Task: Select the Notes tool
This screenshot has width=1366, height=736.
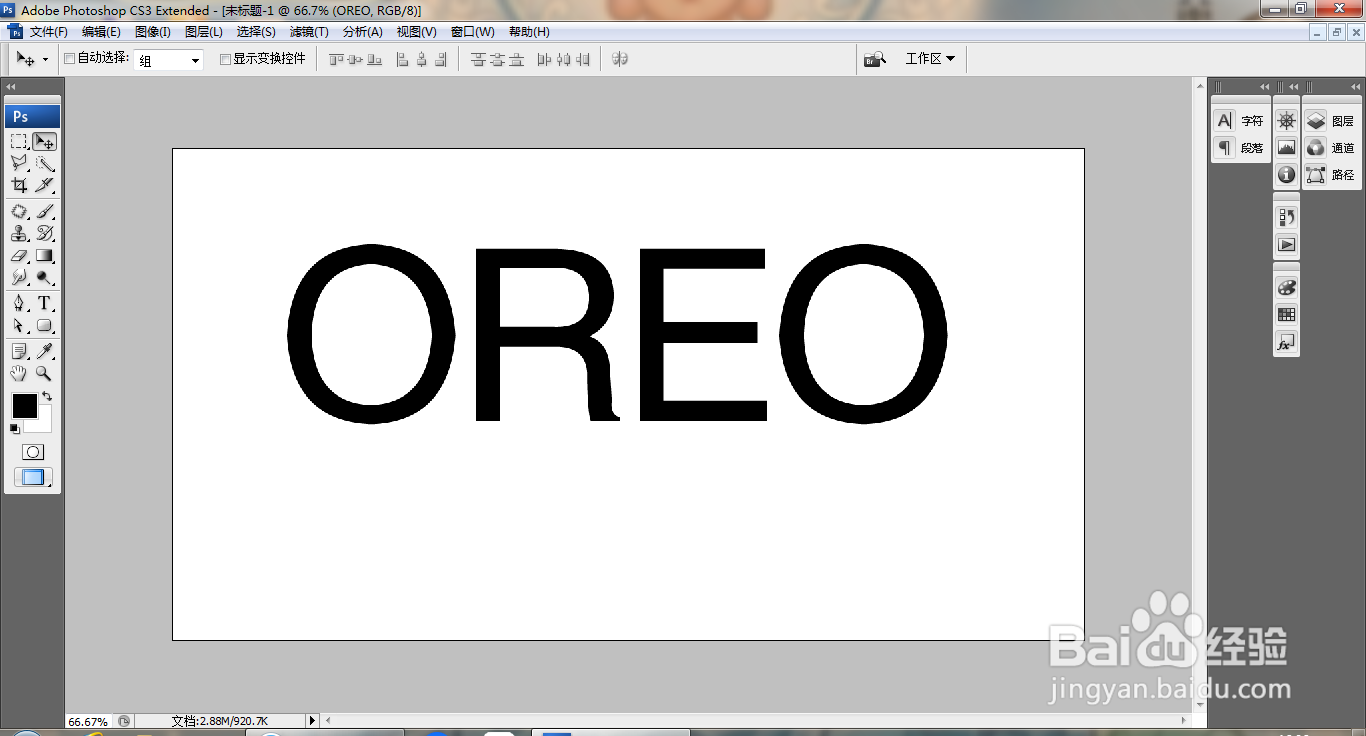Action: click(19, 352)
